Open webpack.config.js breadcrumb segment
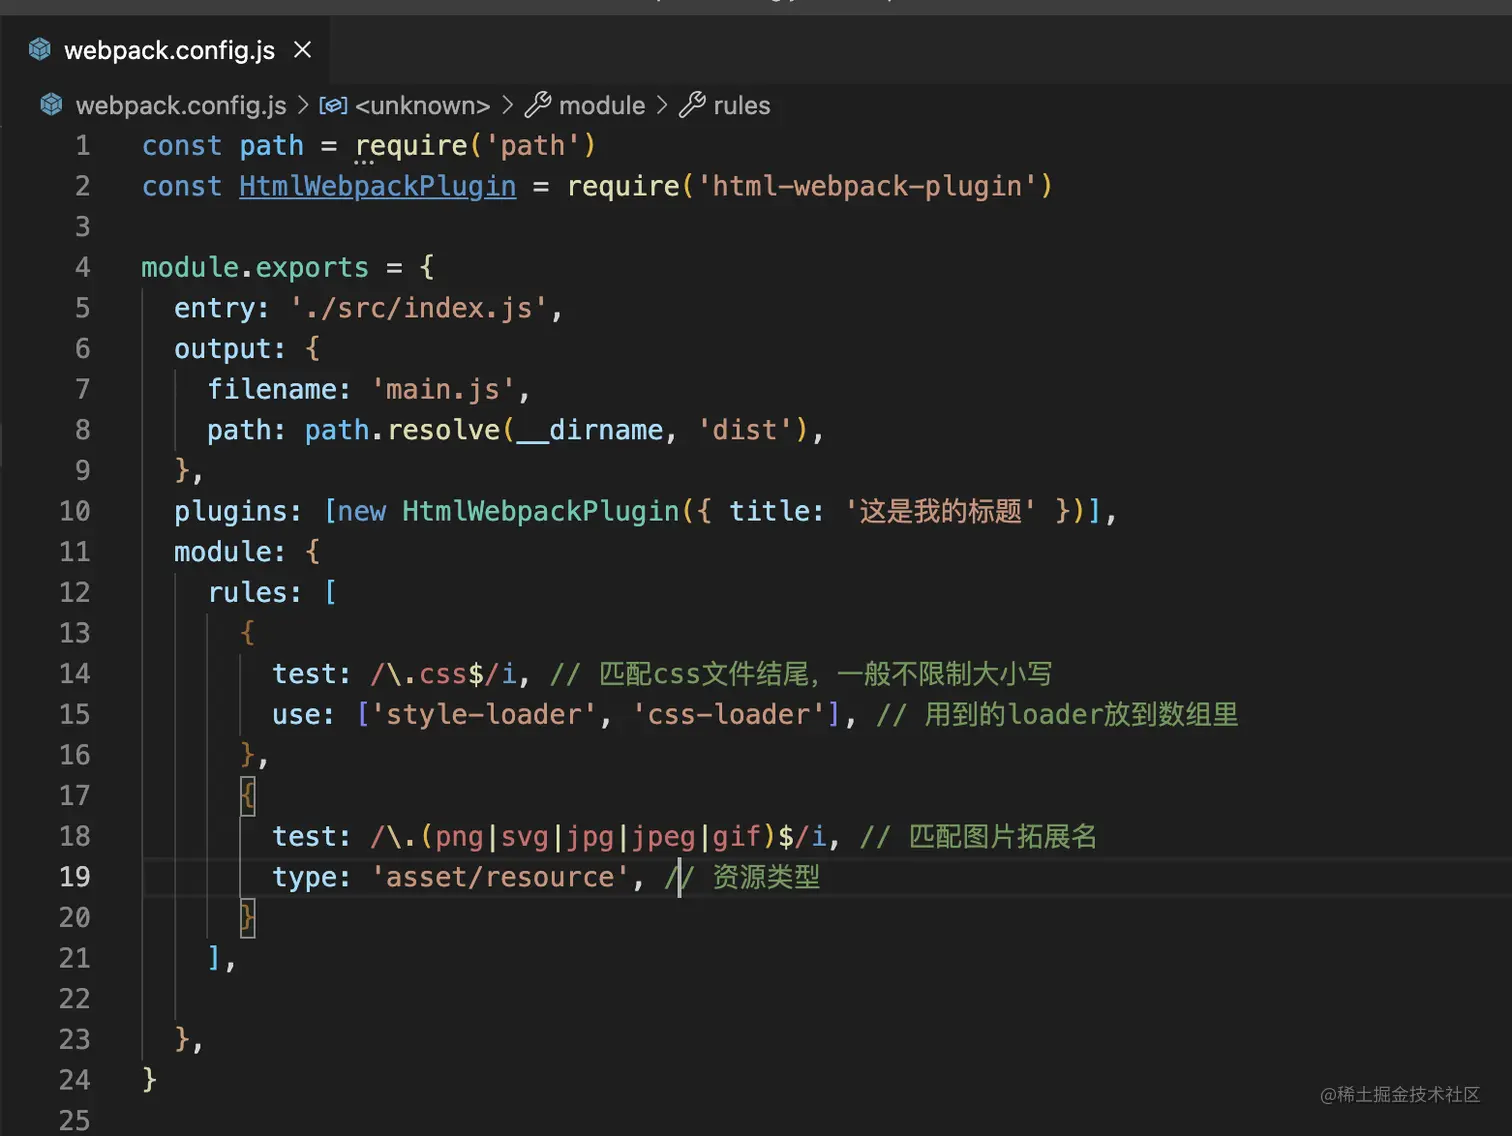 coord(181,105)
